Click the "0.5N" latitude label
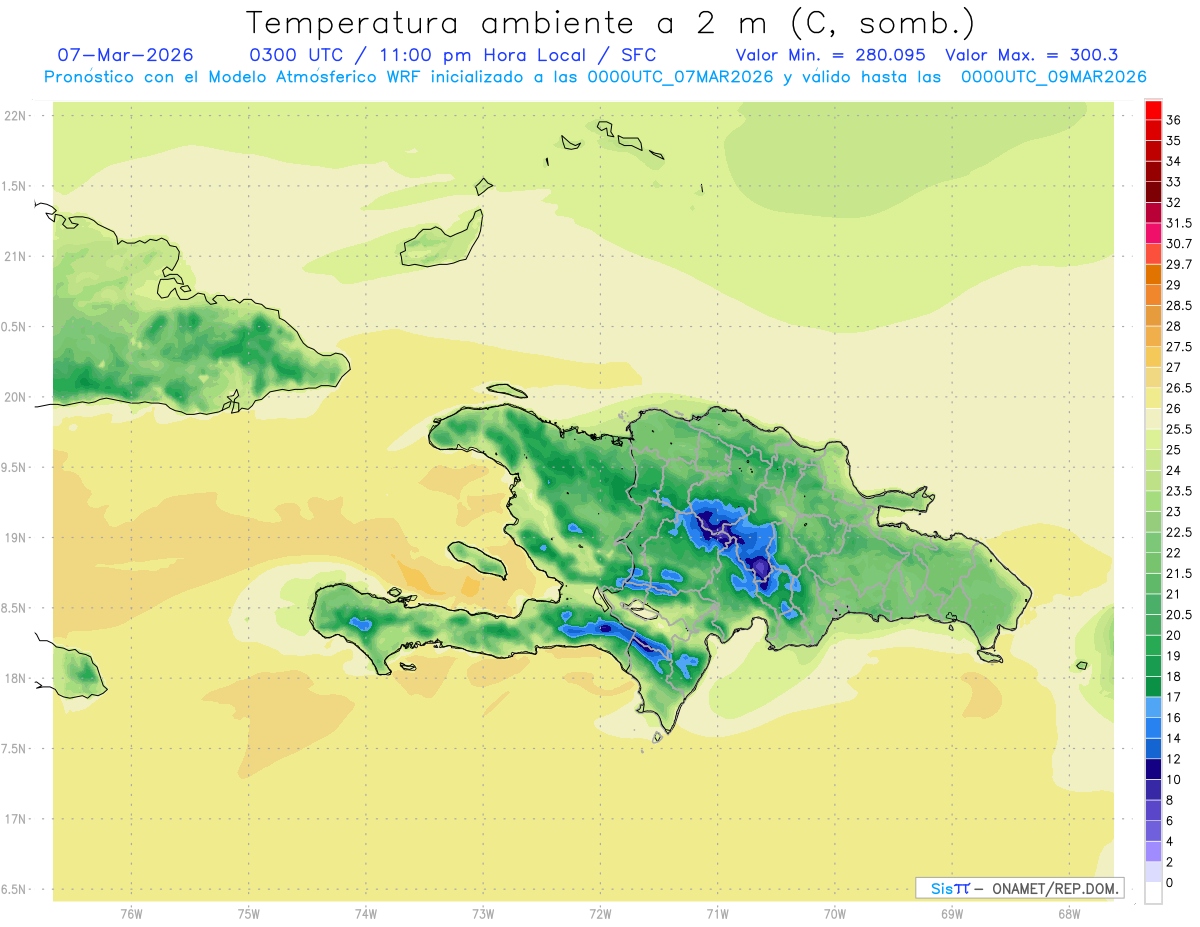This screenshot has width=1200, height=927. [x=14, y=327]
